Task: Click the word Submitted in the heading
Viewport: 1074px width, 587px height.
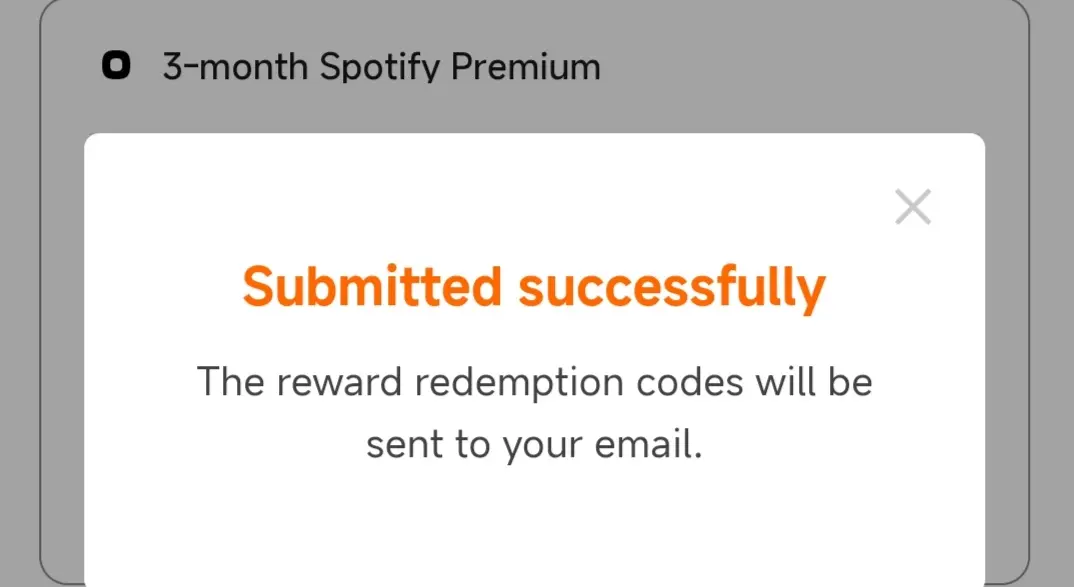Action: click(x=373, y=286)
